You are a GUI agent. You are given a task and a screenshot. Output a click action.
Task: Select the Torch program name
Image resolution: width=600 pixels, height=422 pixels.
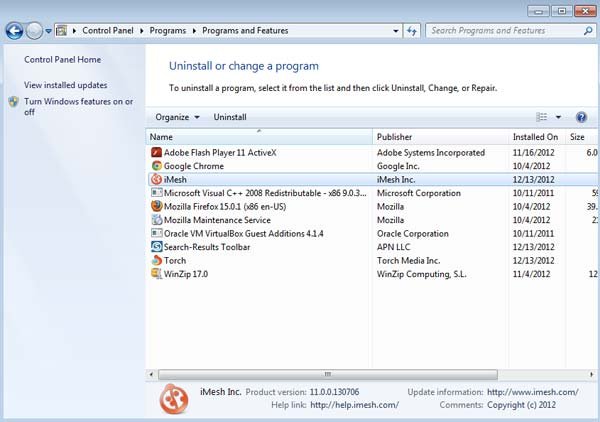175,261
